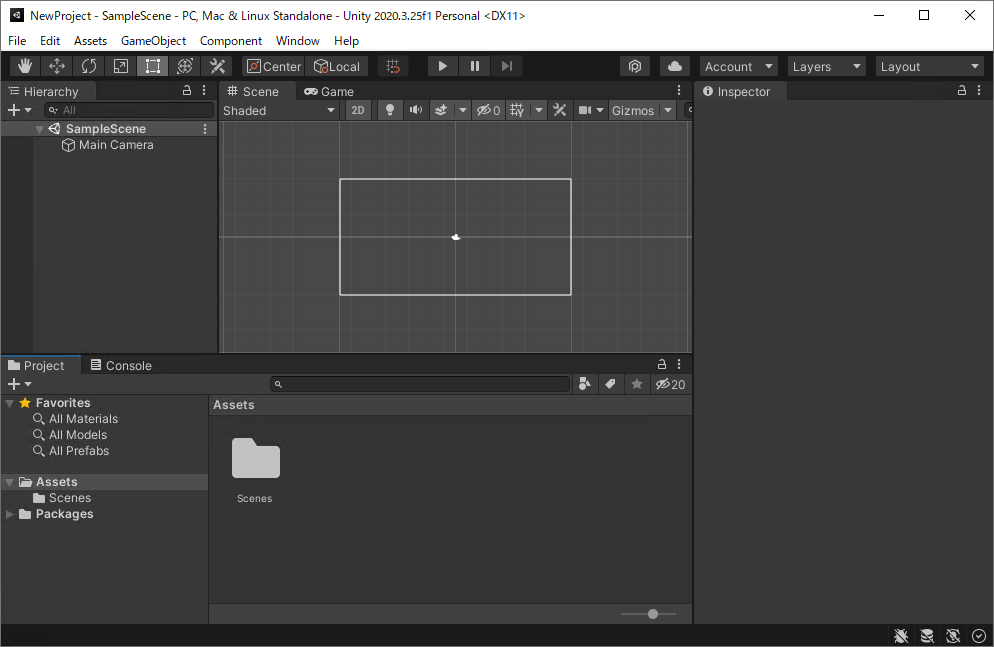Open SampleScene options menu
Viewport: 994px width, 647px height.
pyautogui.click(x=205, y=129)
